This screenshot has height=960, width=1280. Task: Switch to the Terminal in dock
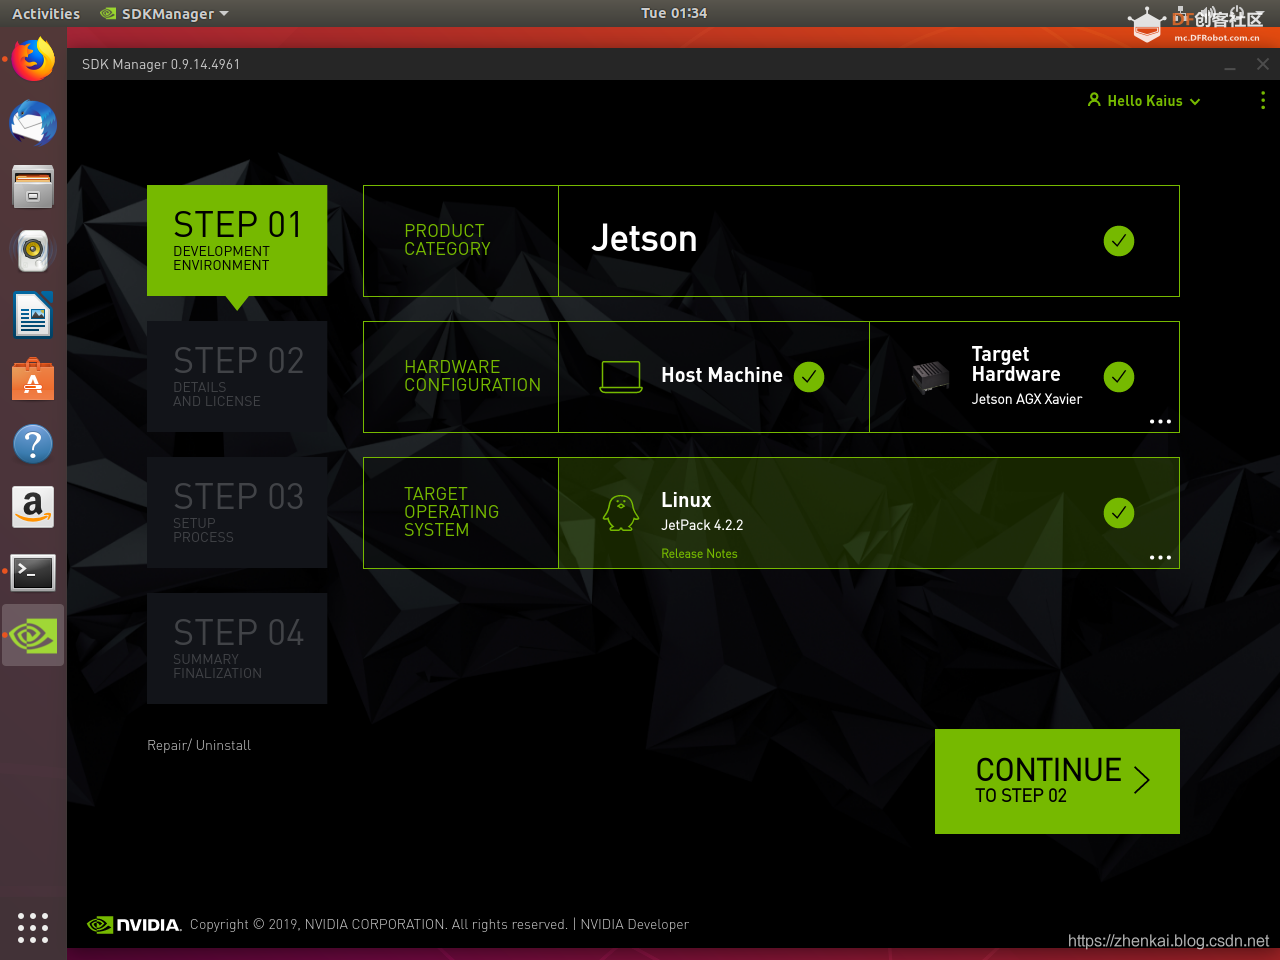coord(33,572)
